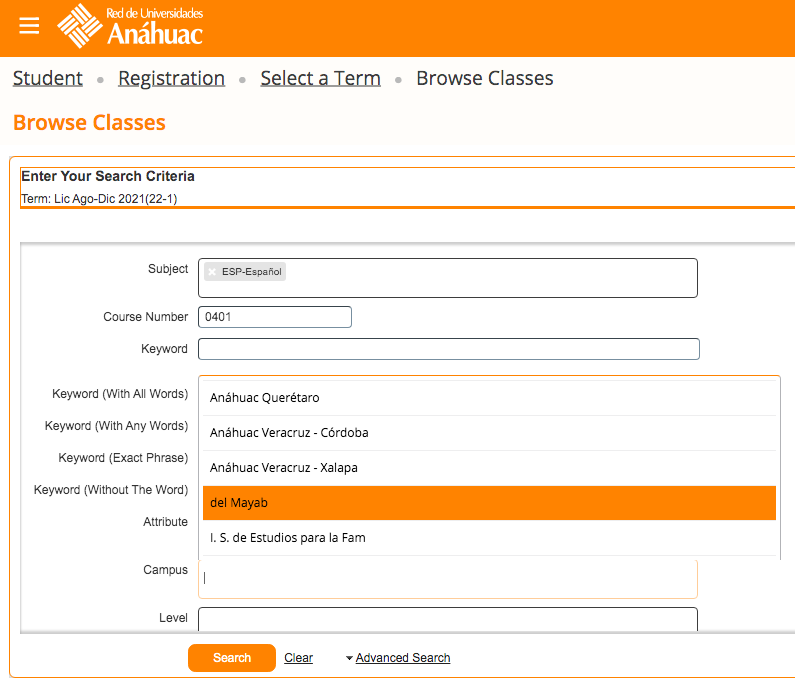The height and width of the screenshot is (684, 795).
Task: Click the Course Number field
Action: point(275,317)
